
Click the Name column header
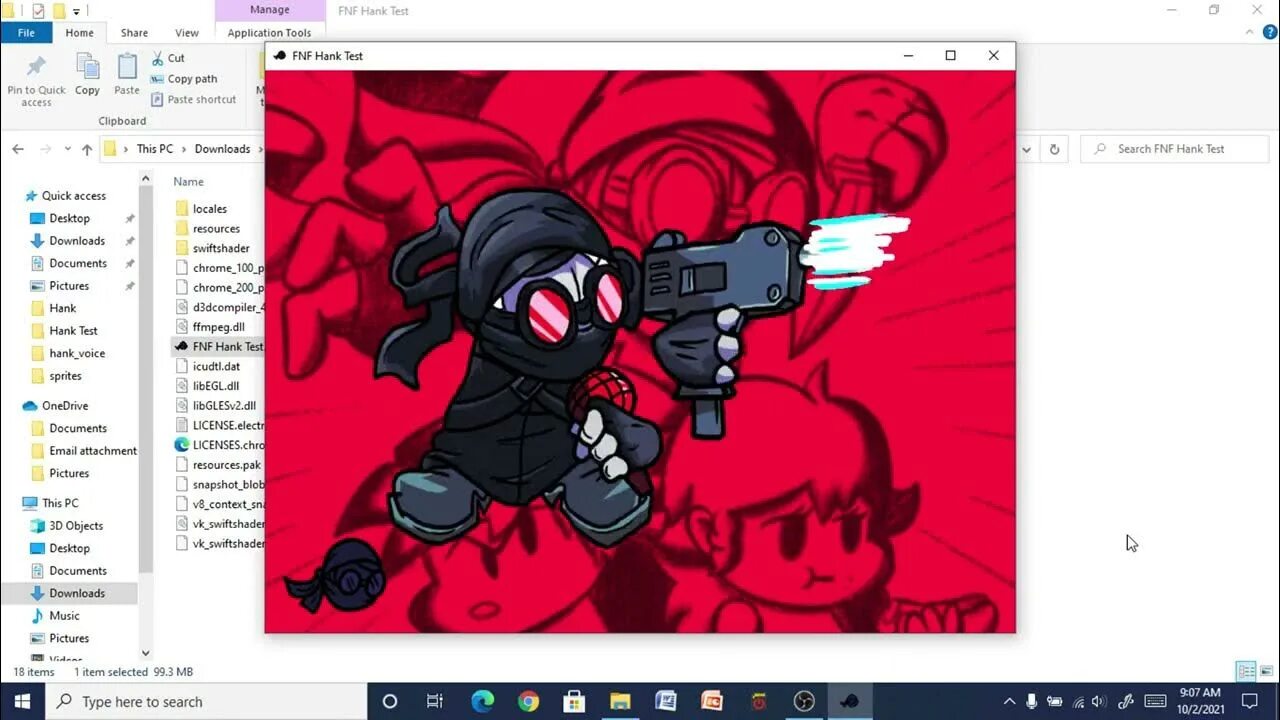pyautogui.click(x=188, y=182)
